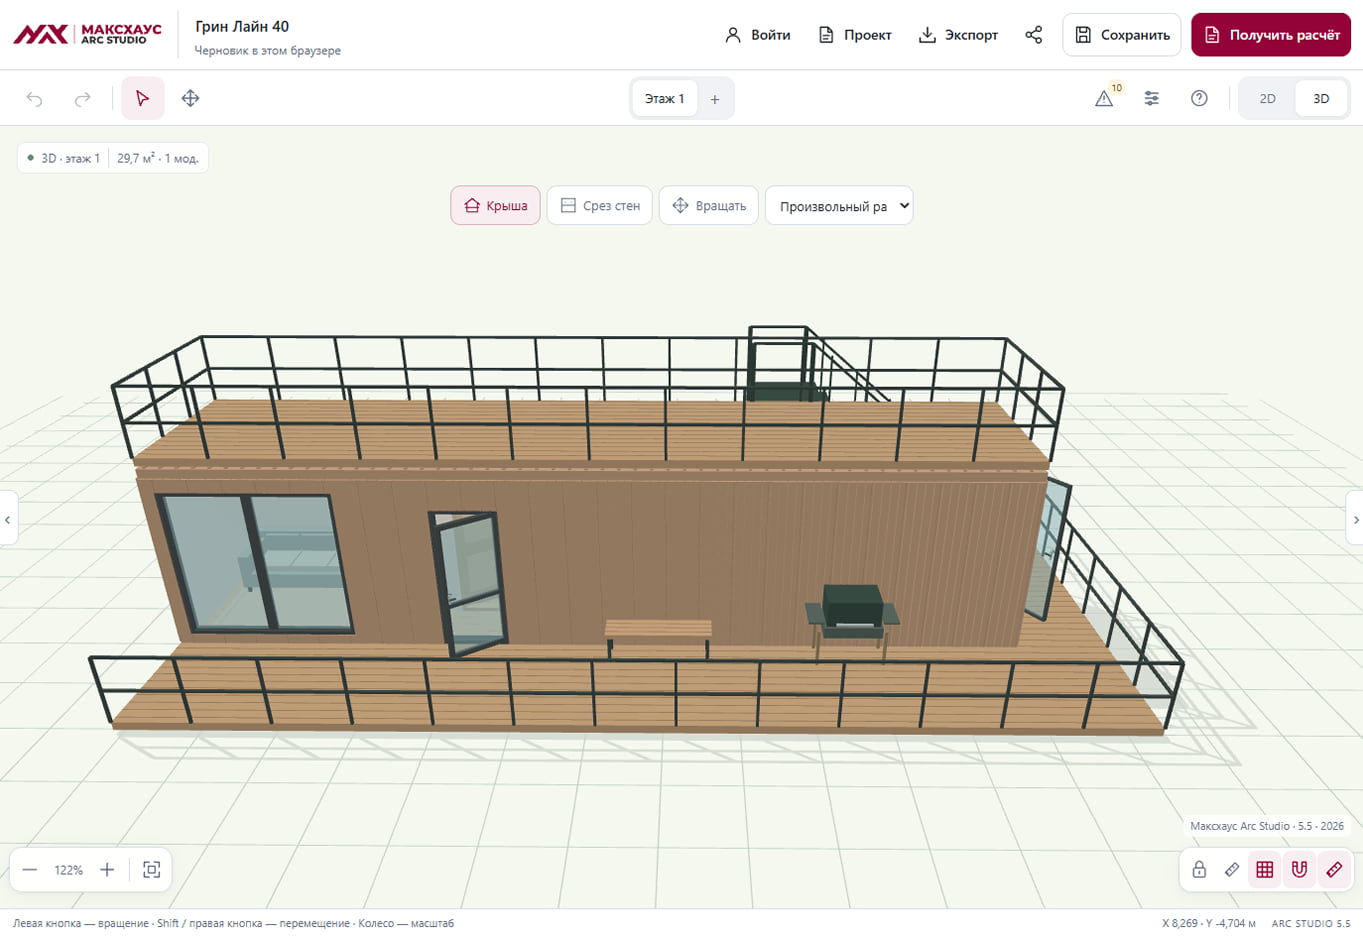Toggle the lock icon in bottom toolbar
The height and width of the screenshot is (936, 1363).
point(1199,870)
